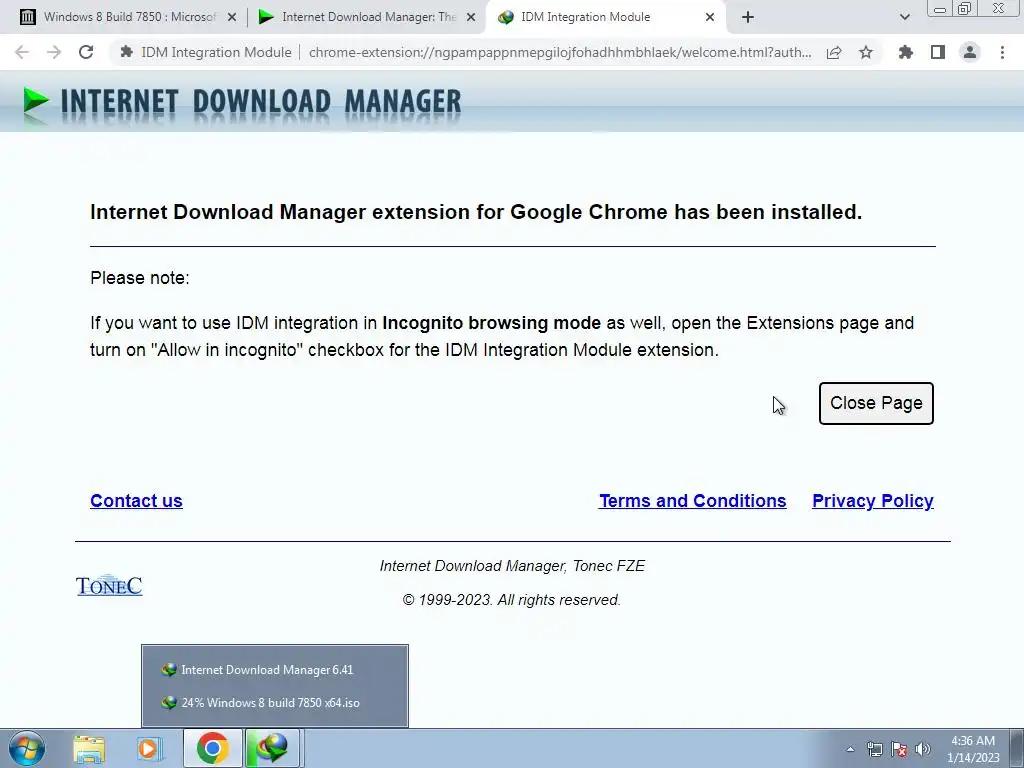Click Chrome taskbar icon
Screen dimensions: 1024x768
[x=212, y=748]
